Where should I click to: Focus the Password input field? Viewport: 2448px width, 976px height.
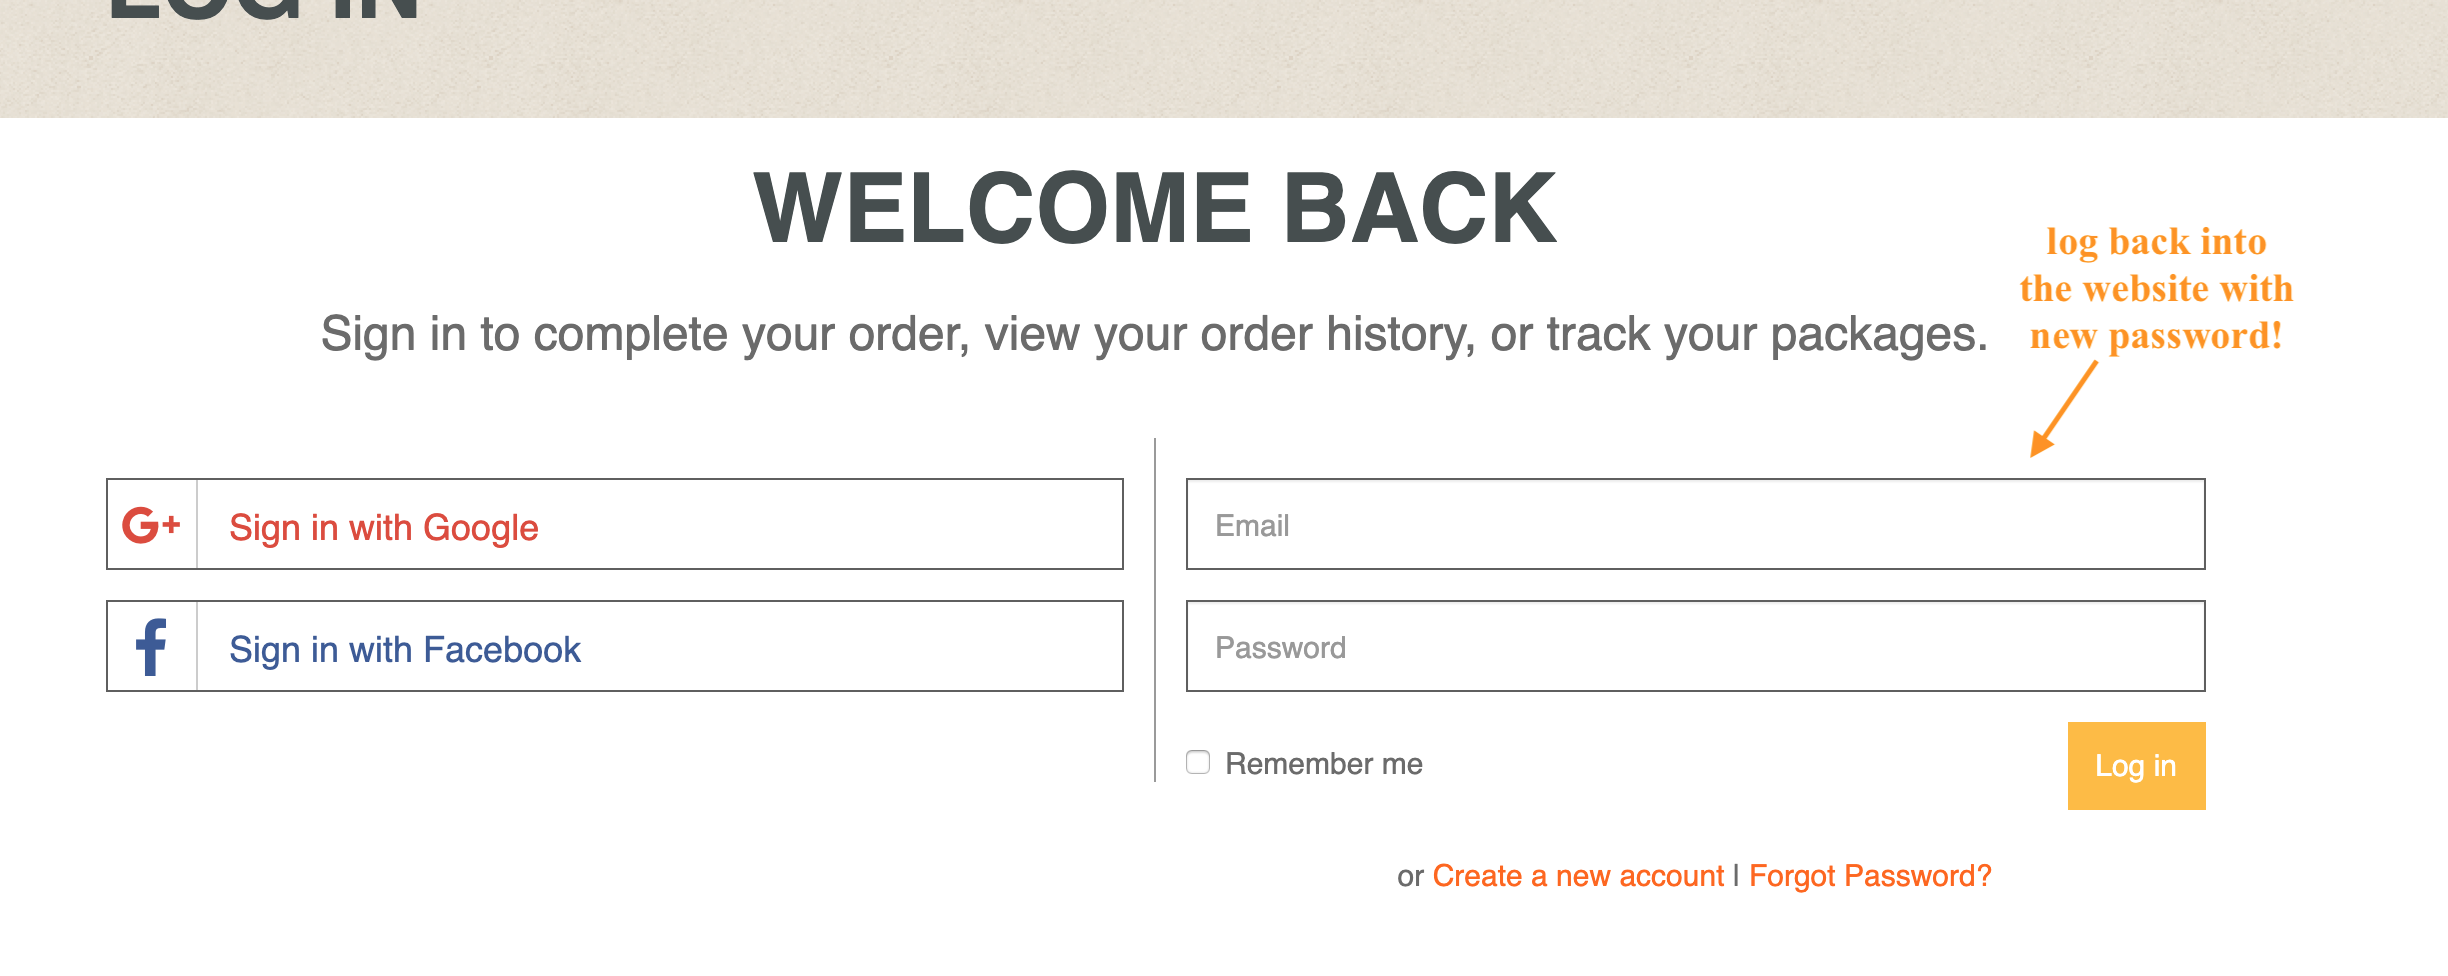[x=1695, y=646]
